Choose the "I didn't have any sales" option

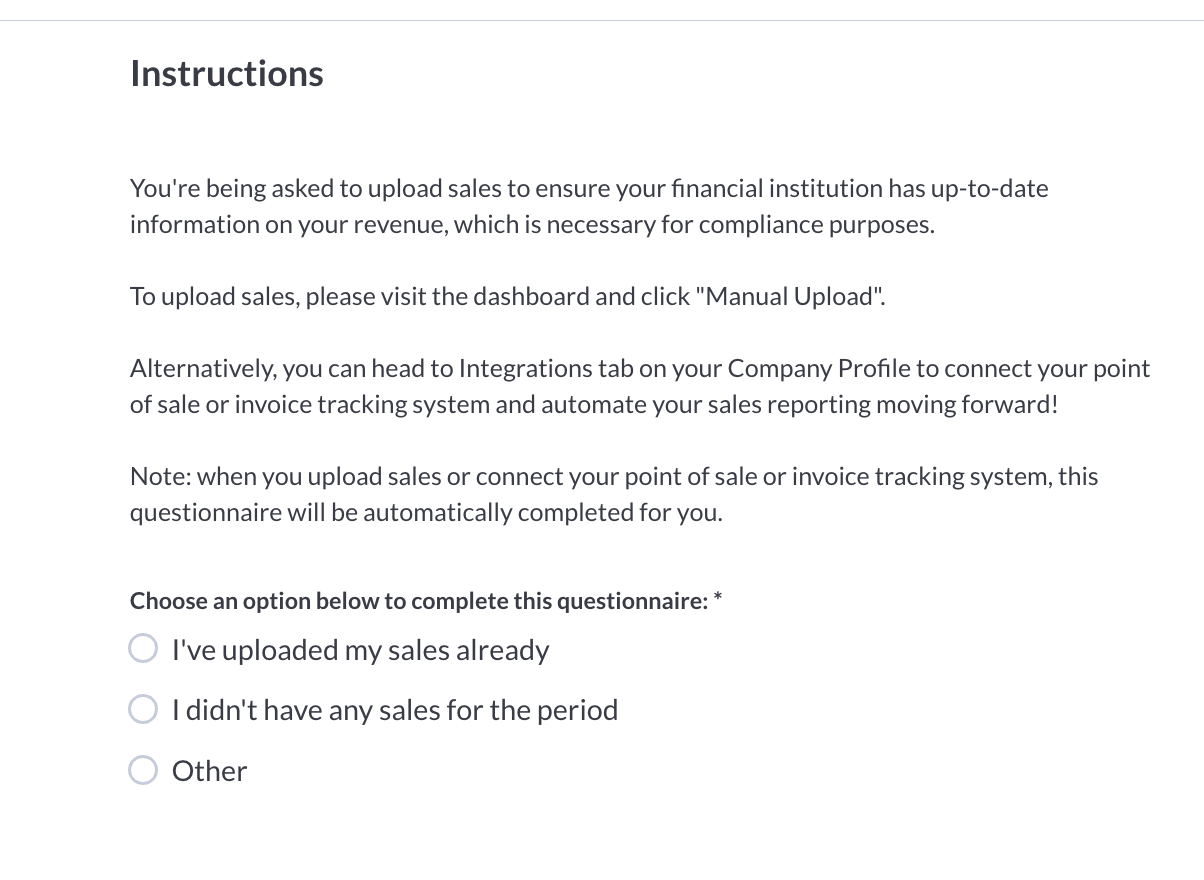143,709
